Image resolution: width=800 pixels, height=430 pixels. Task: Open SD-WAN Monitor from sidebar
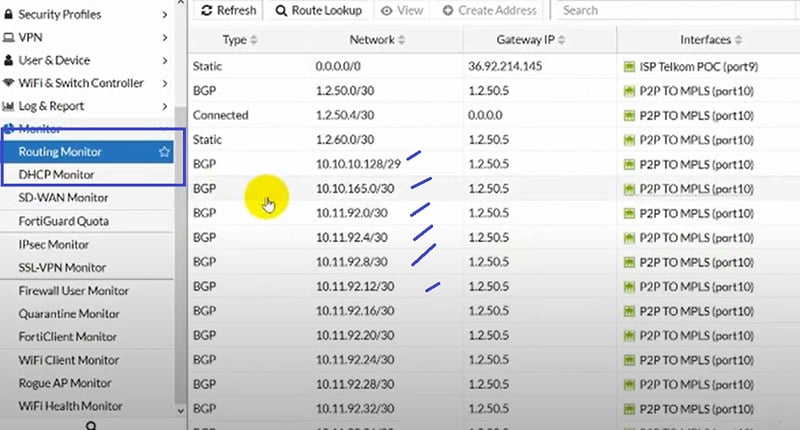(x=63, y=198)
